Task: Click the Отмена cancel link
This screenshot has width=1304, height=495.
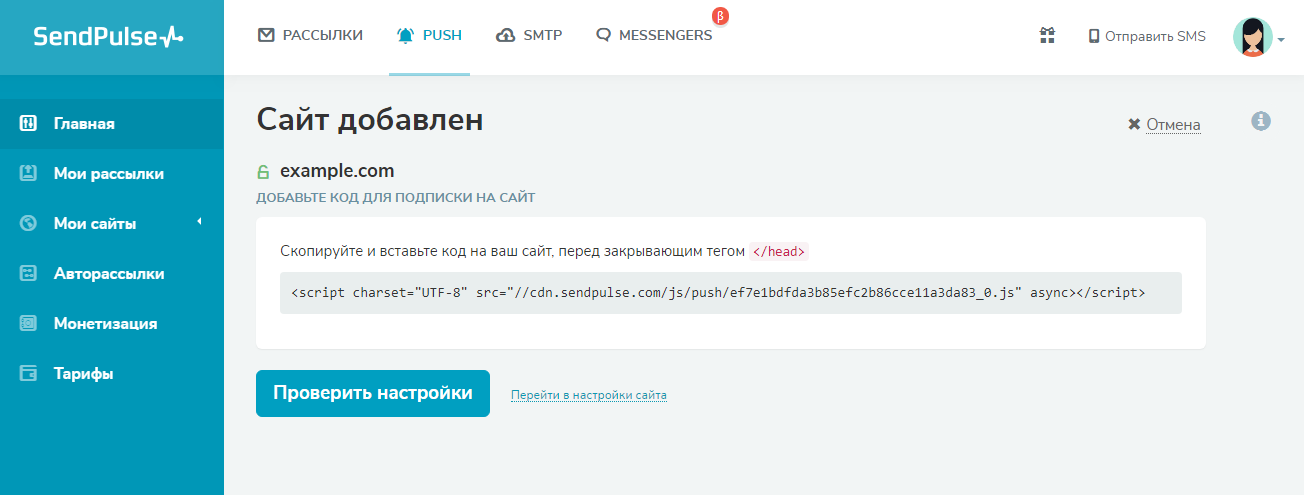Action: [1173, 125]
